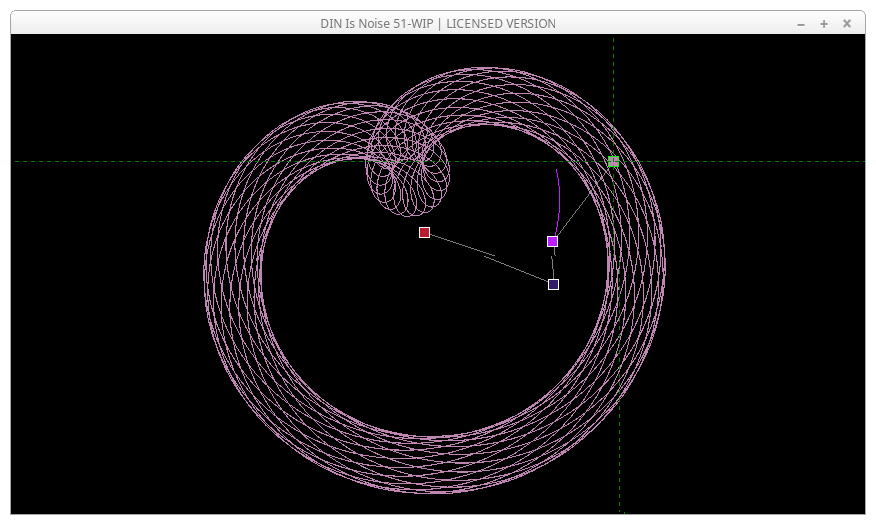Image resolution: width=876 pixels, height=525 pixels.
Task: Close the DIN Is Noise window
Action: click(847, 23)
